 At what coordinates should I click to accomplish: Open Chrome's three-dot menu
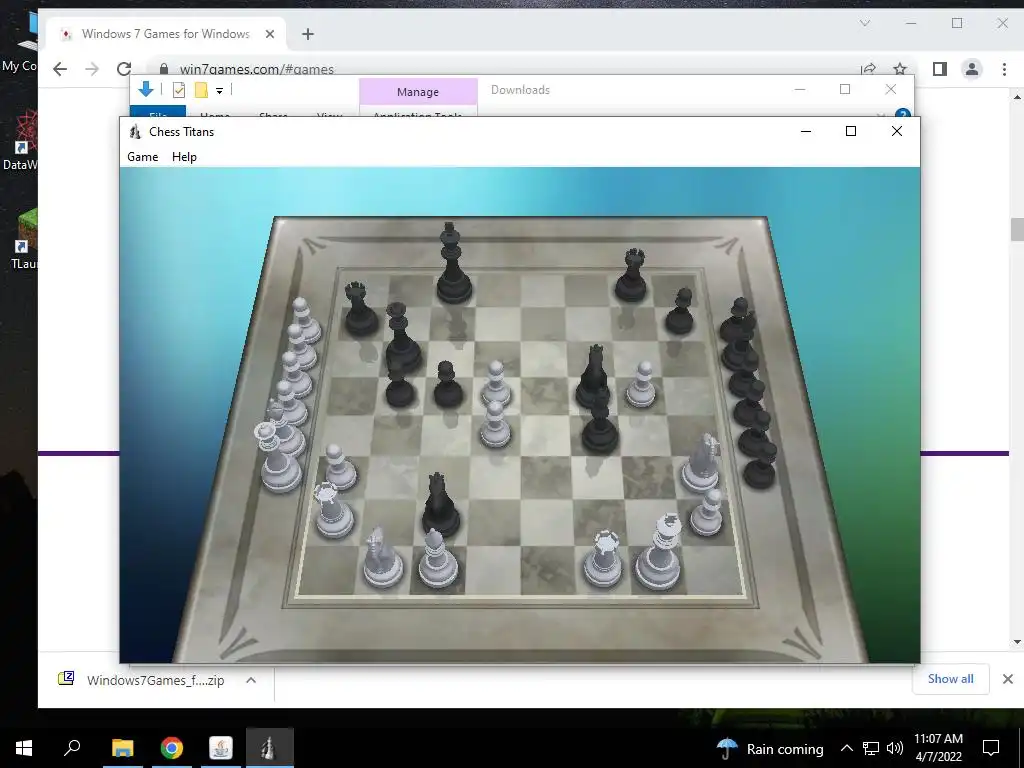point(1004,69)
